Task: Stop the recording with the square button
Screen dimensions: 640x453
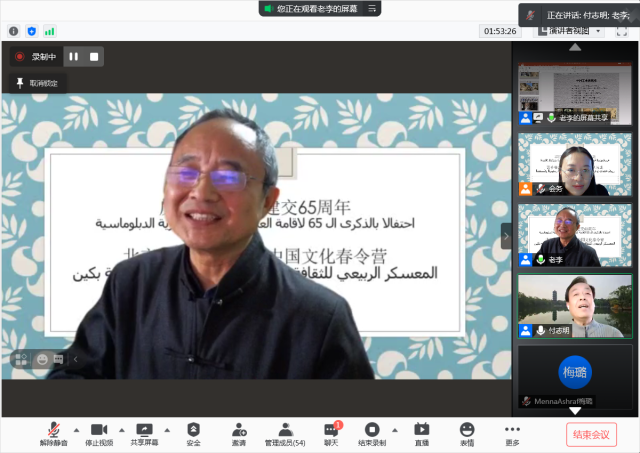Action: (x=94, y=57)
